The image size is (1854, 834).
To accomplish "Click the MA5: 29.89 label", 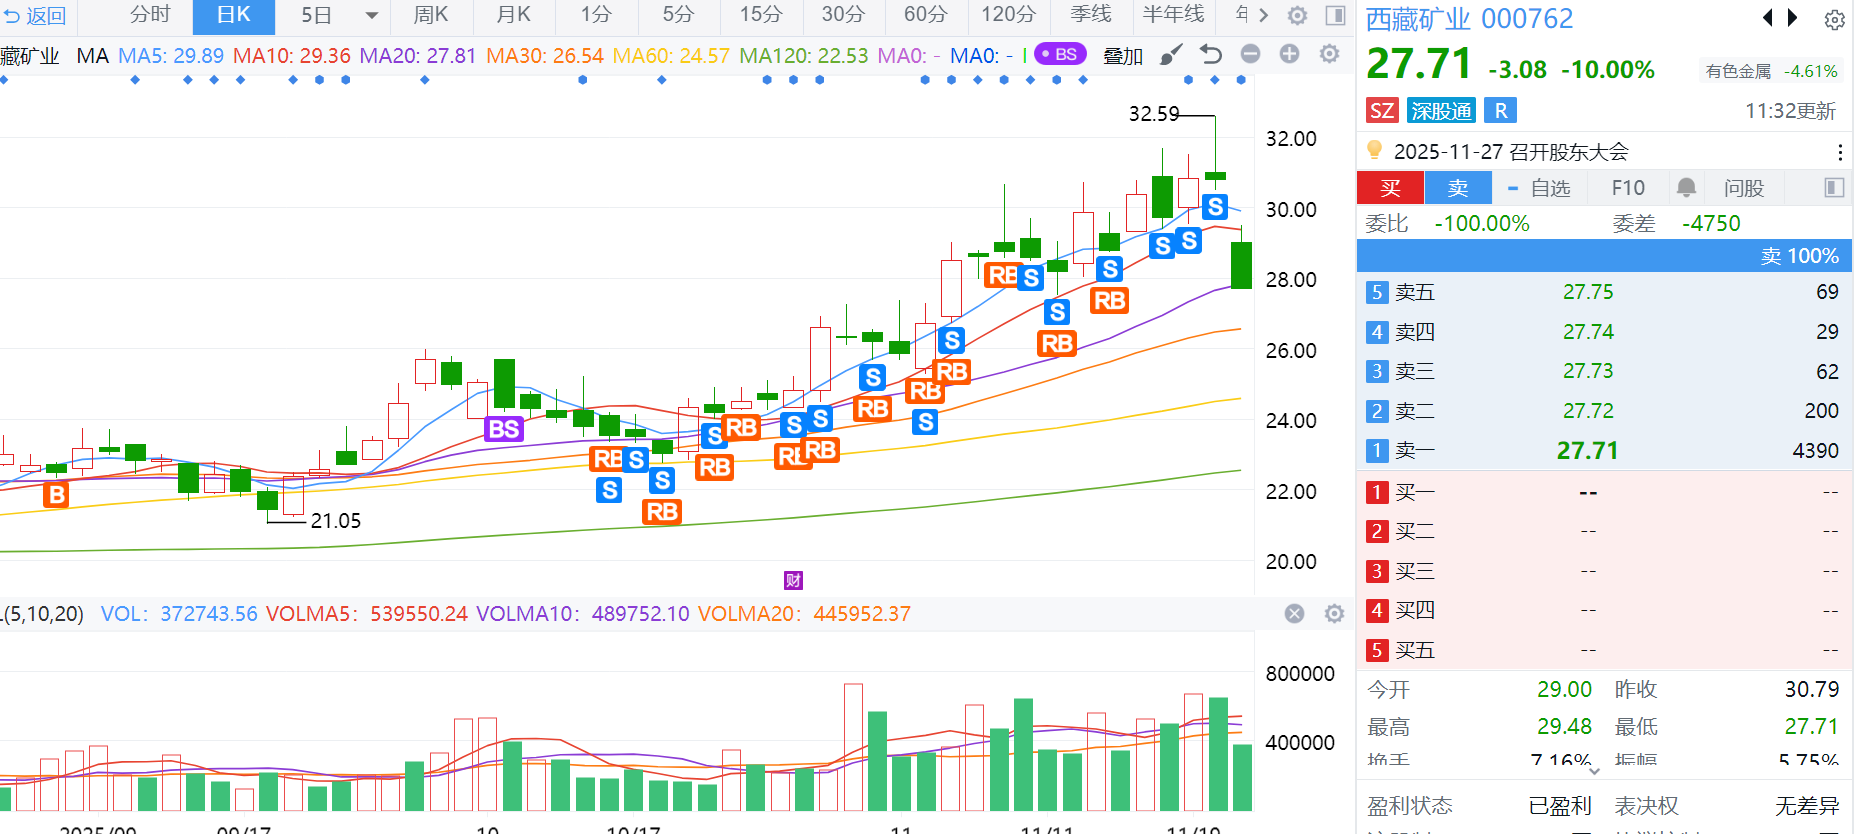I will coord(171,56).
